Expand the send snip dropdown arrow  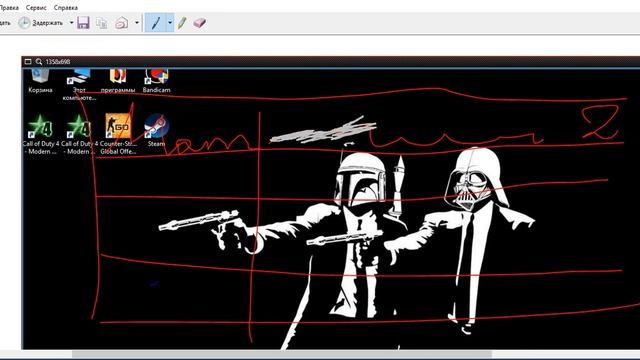[137, 23]
